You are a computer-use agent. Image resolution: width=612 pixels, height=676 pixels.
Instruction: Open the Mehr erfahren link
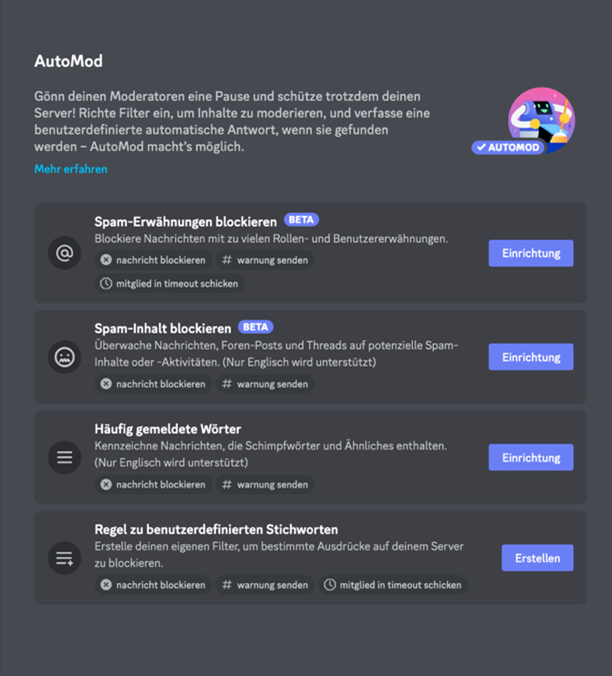[71, 169]
